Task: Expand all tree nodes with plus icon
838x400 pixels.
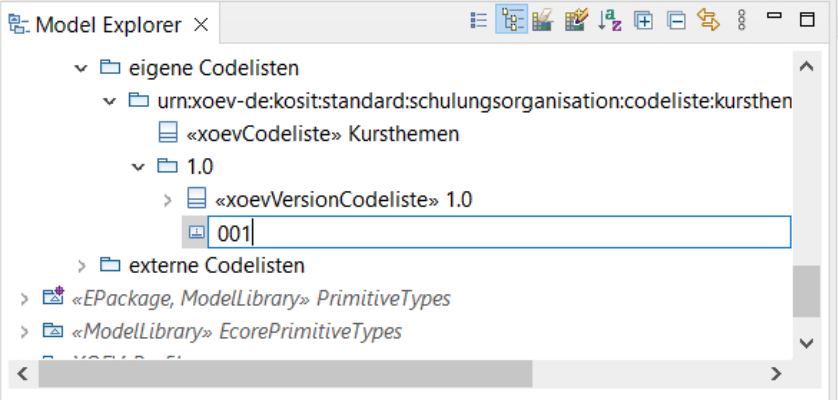Action: point(643,21)
